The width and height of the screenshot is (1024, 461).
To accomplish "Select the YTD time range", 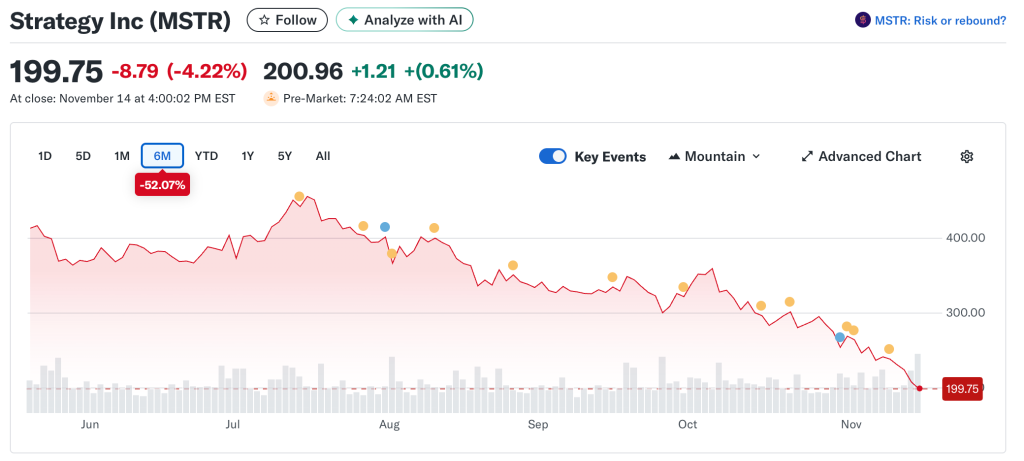I will 206,156.
